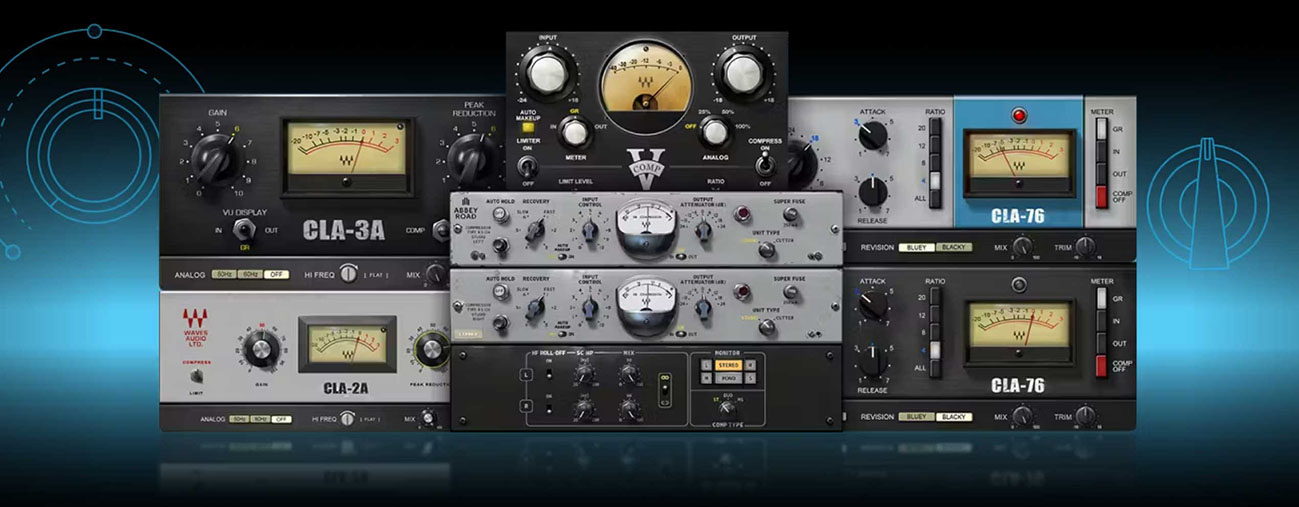Image resolution: width=1299 pixels, height=507 pixels.
Task: Click the blue CLA-76 Mix knob
Action: point(1022,245)
